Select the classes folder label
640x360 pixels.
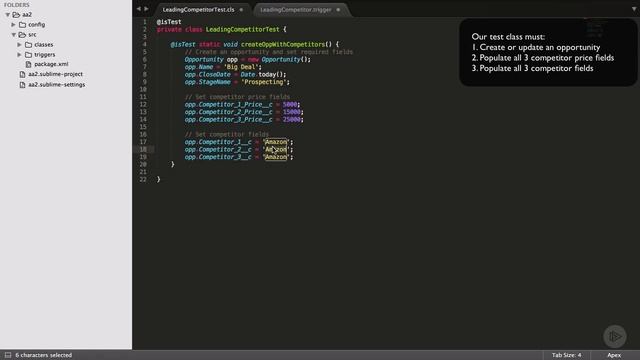(x=44, y=44)
